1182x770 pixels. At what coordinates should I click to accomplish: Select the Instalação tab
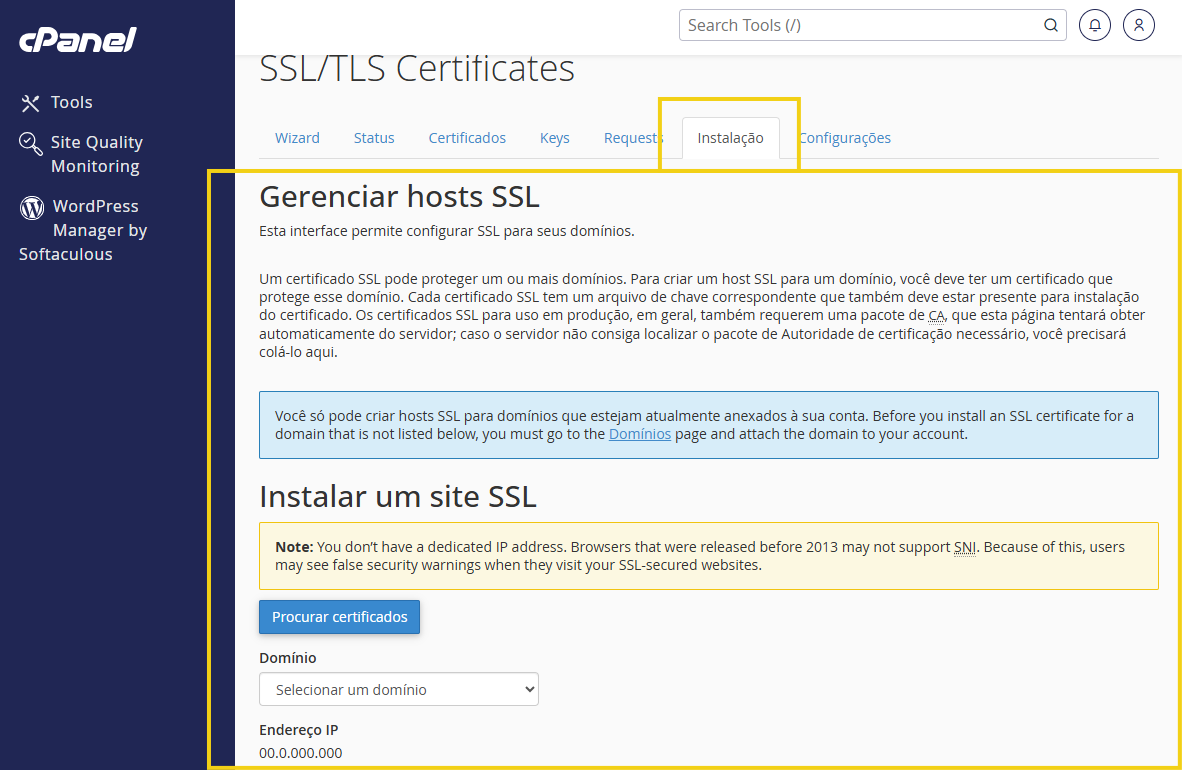tap(730, 138)
